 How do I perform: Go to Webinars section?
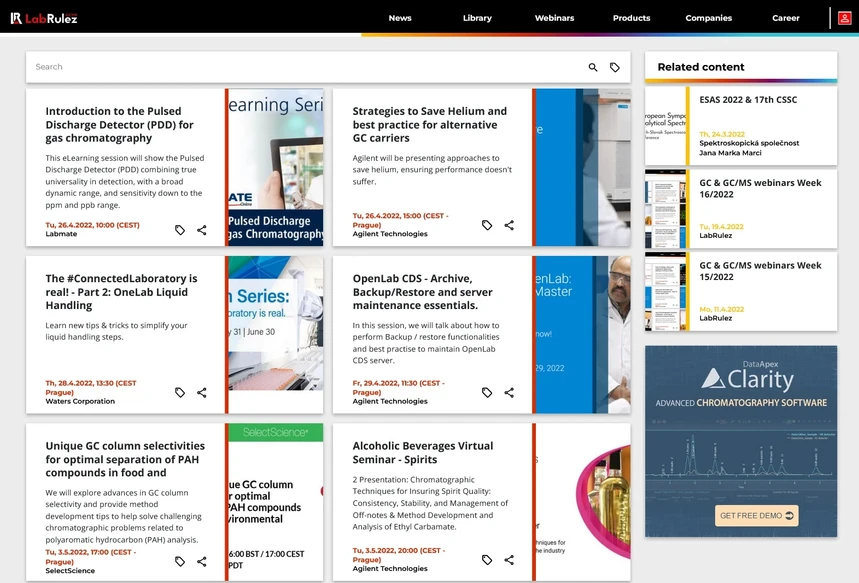(x=554, y=18)
